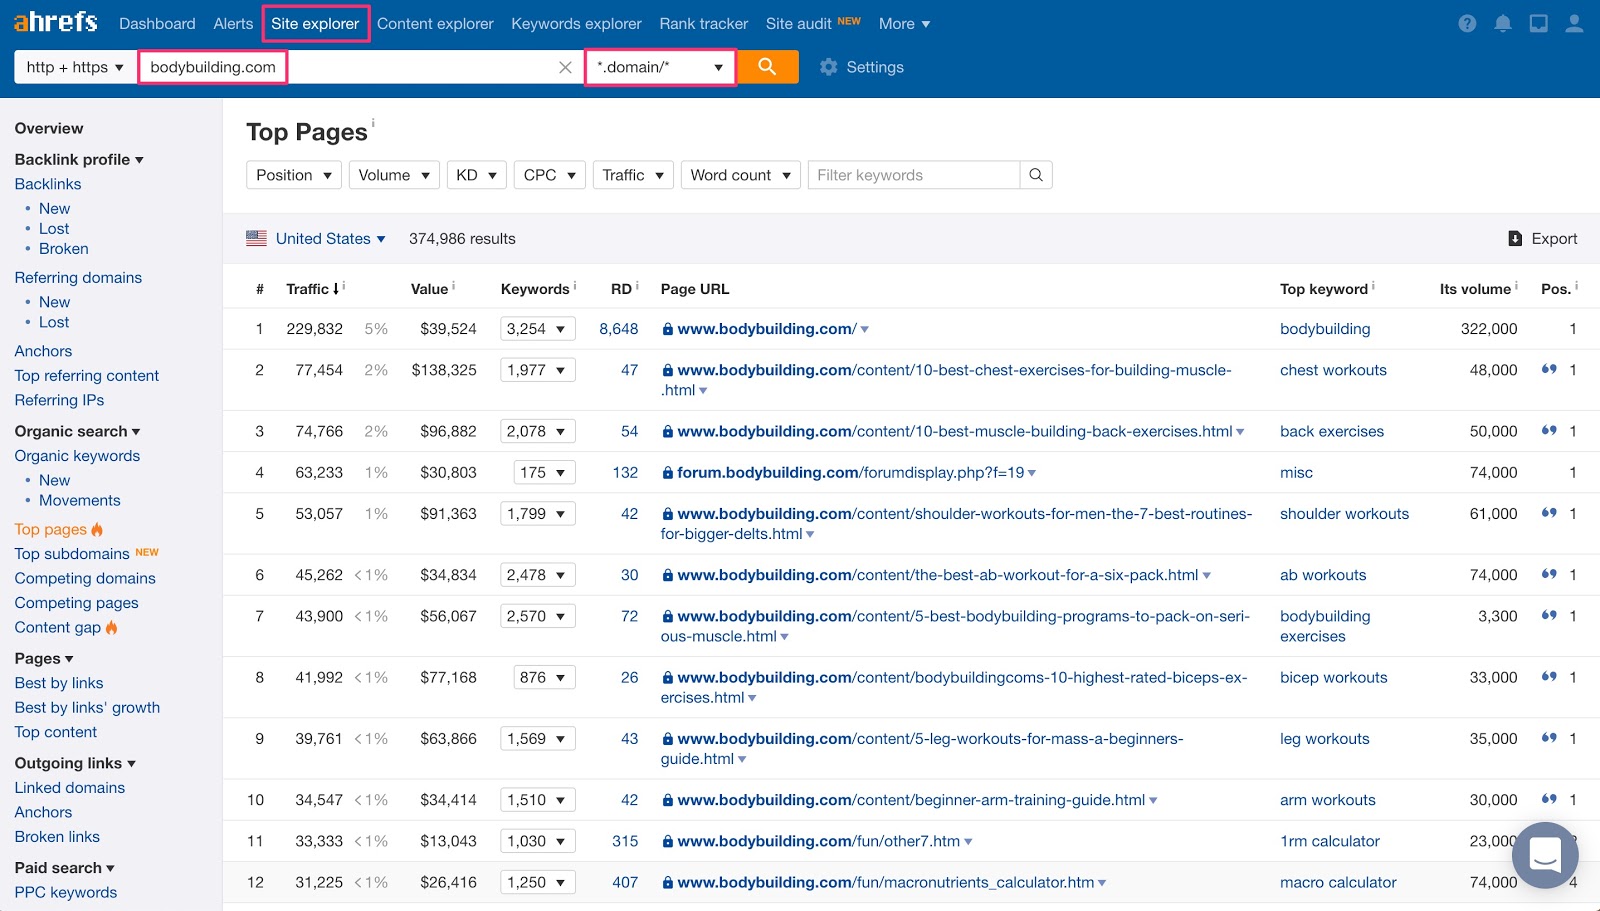Open the United States country dropdown
1600x911 pixels.
point(330,239)
